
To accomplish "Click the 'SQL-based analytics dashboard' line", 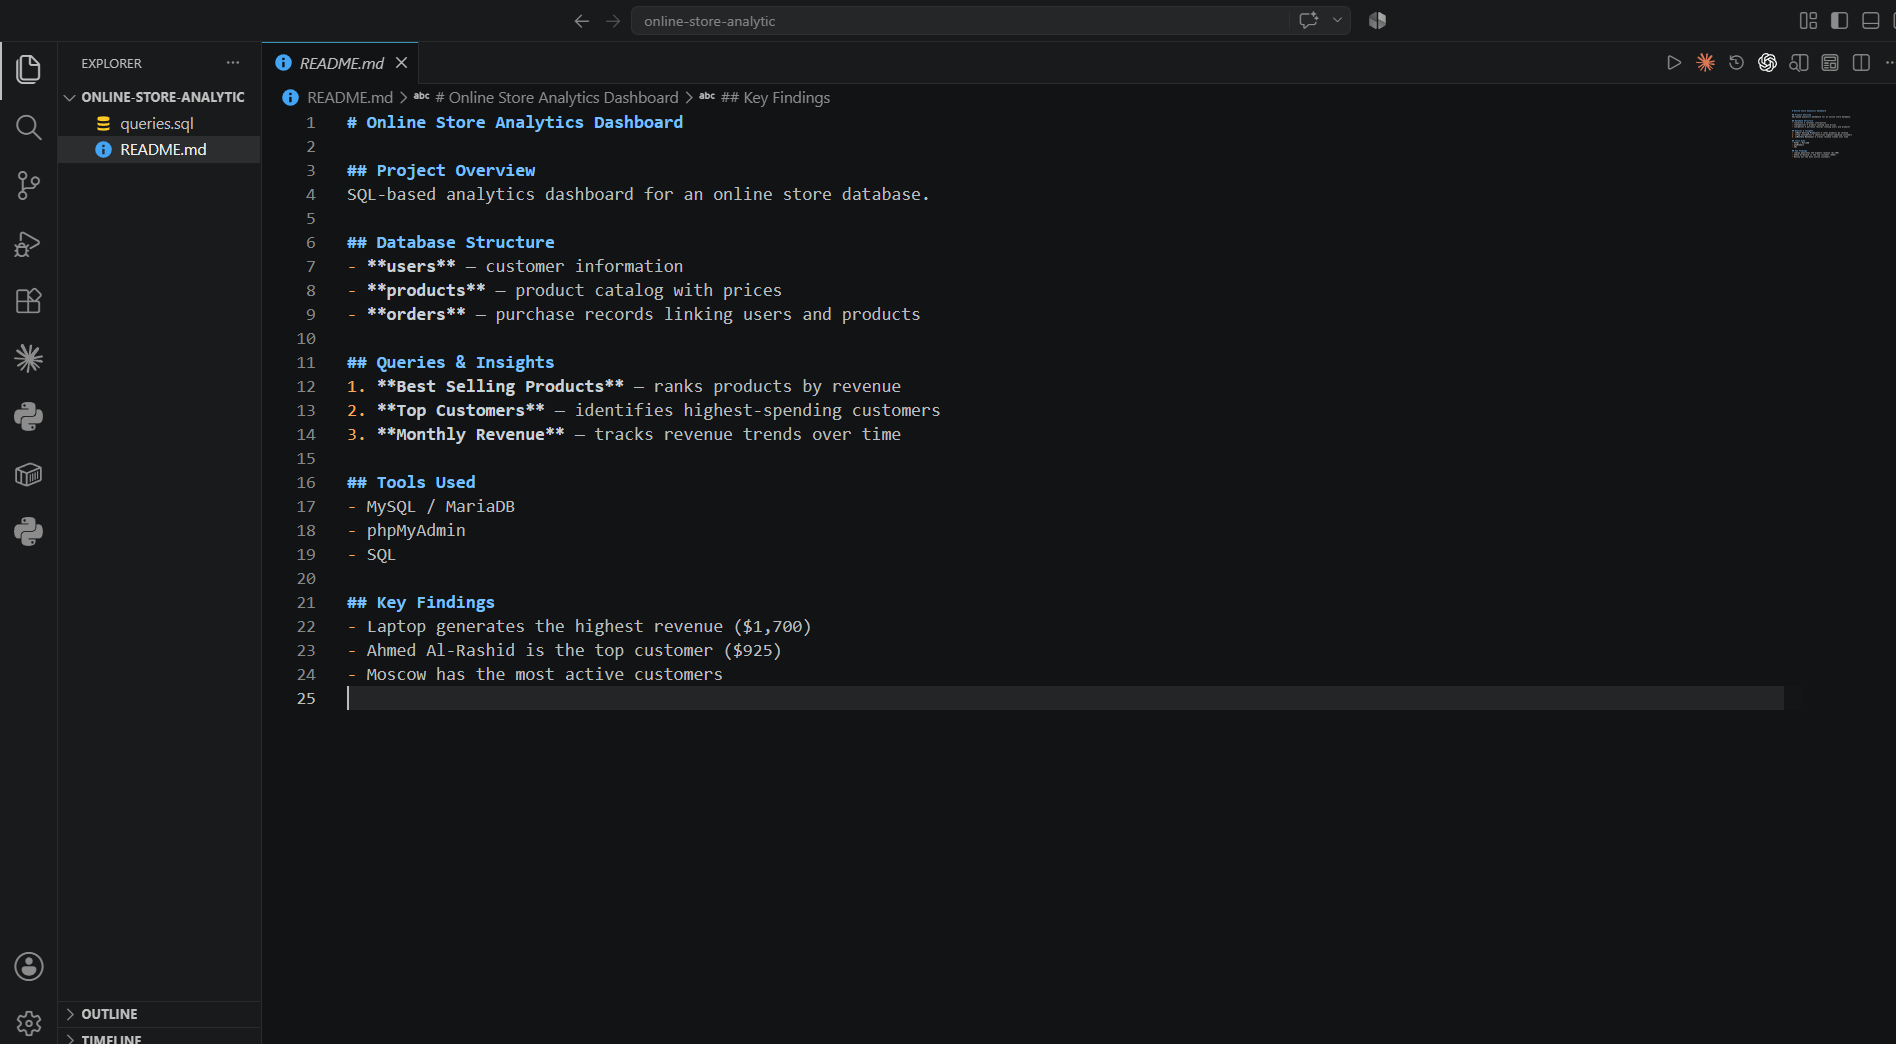I will tap(638, 194).
